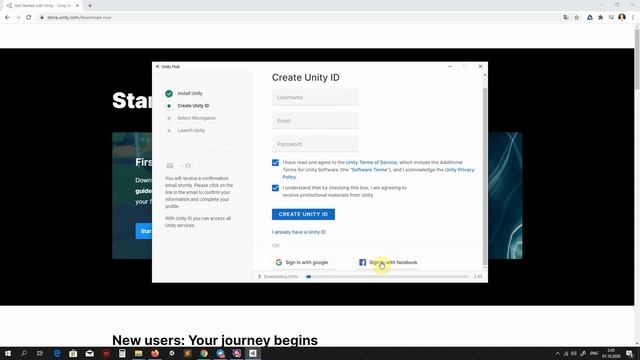Click the Create Unity ID step
The width and height of the screenshot is (640, 360).
[193, 106]
